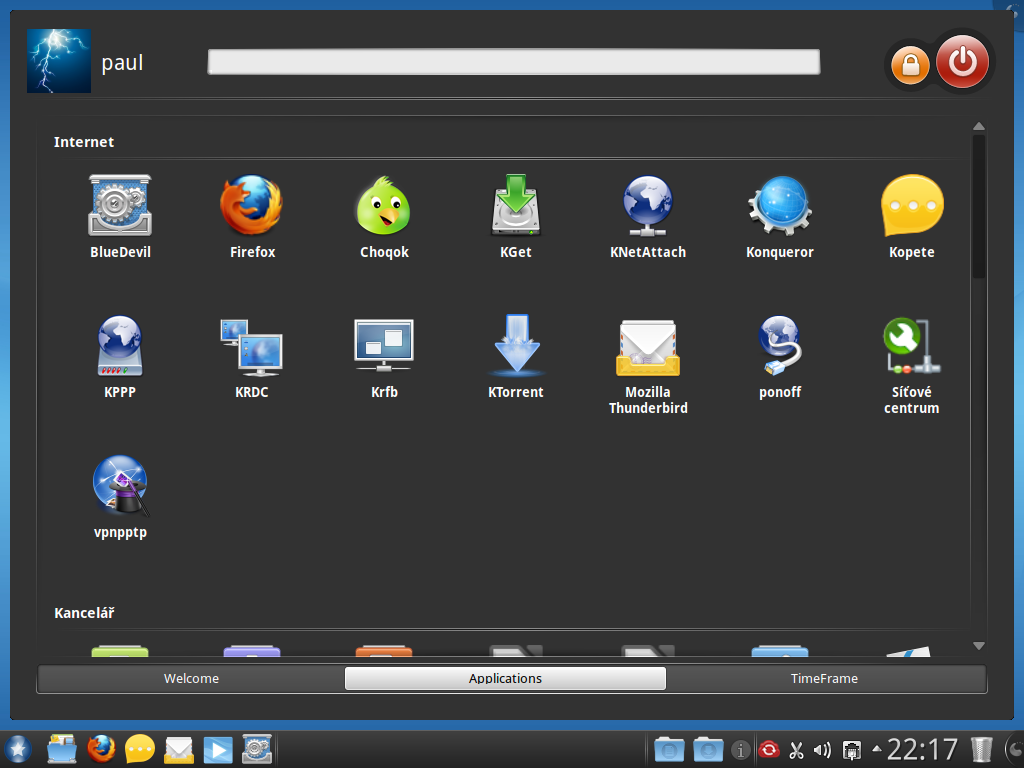The image size is (1024, 768).
Task: Open KRDC remote desktop client
Action: pos(252,357)
